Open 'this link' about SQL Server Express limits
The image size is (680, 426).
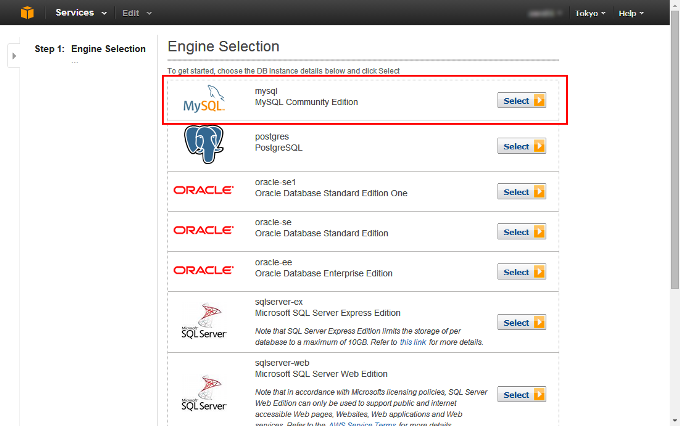tap(413, 342)
